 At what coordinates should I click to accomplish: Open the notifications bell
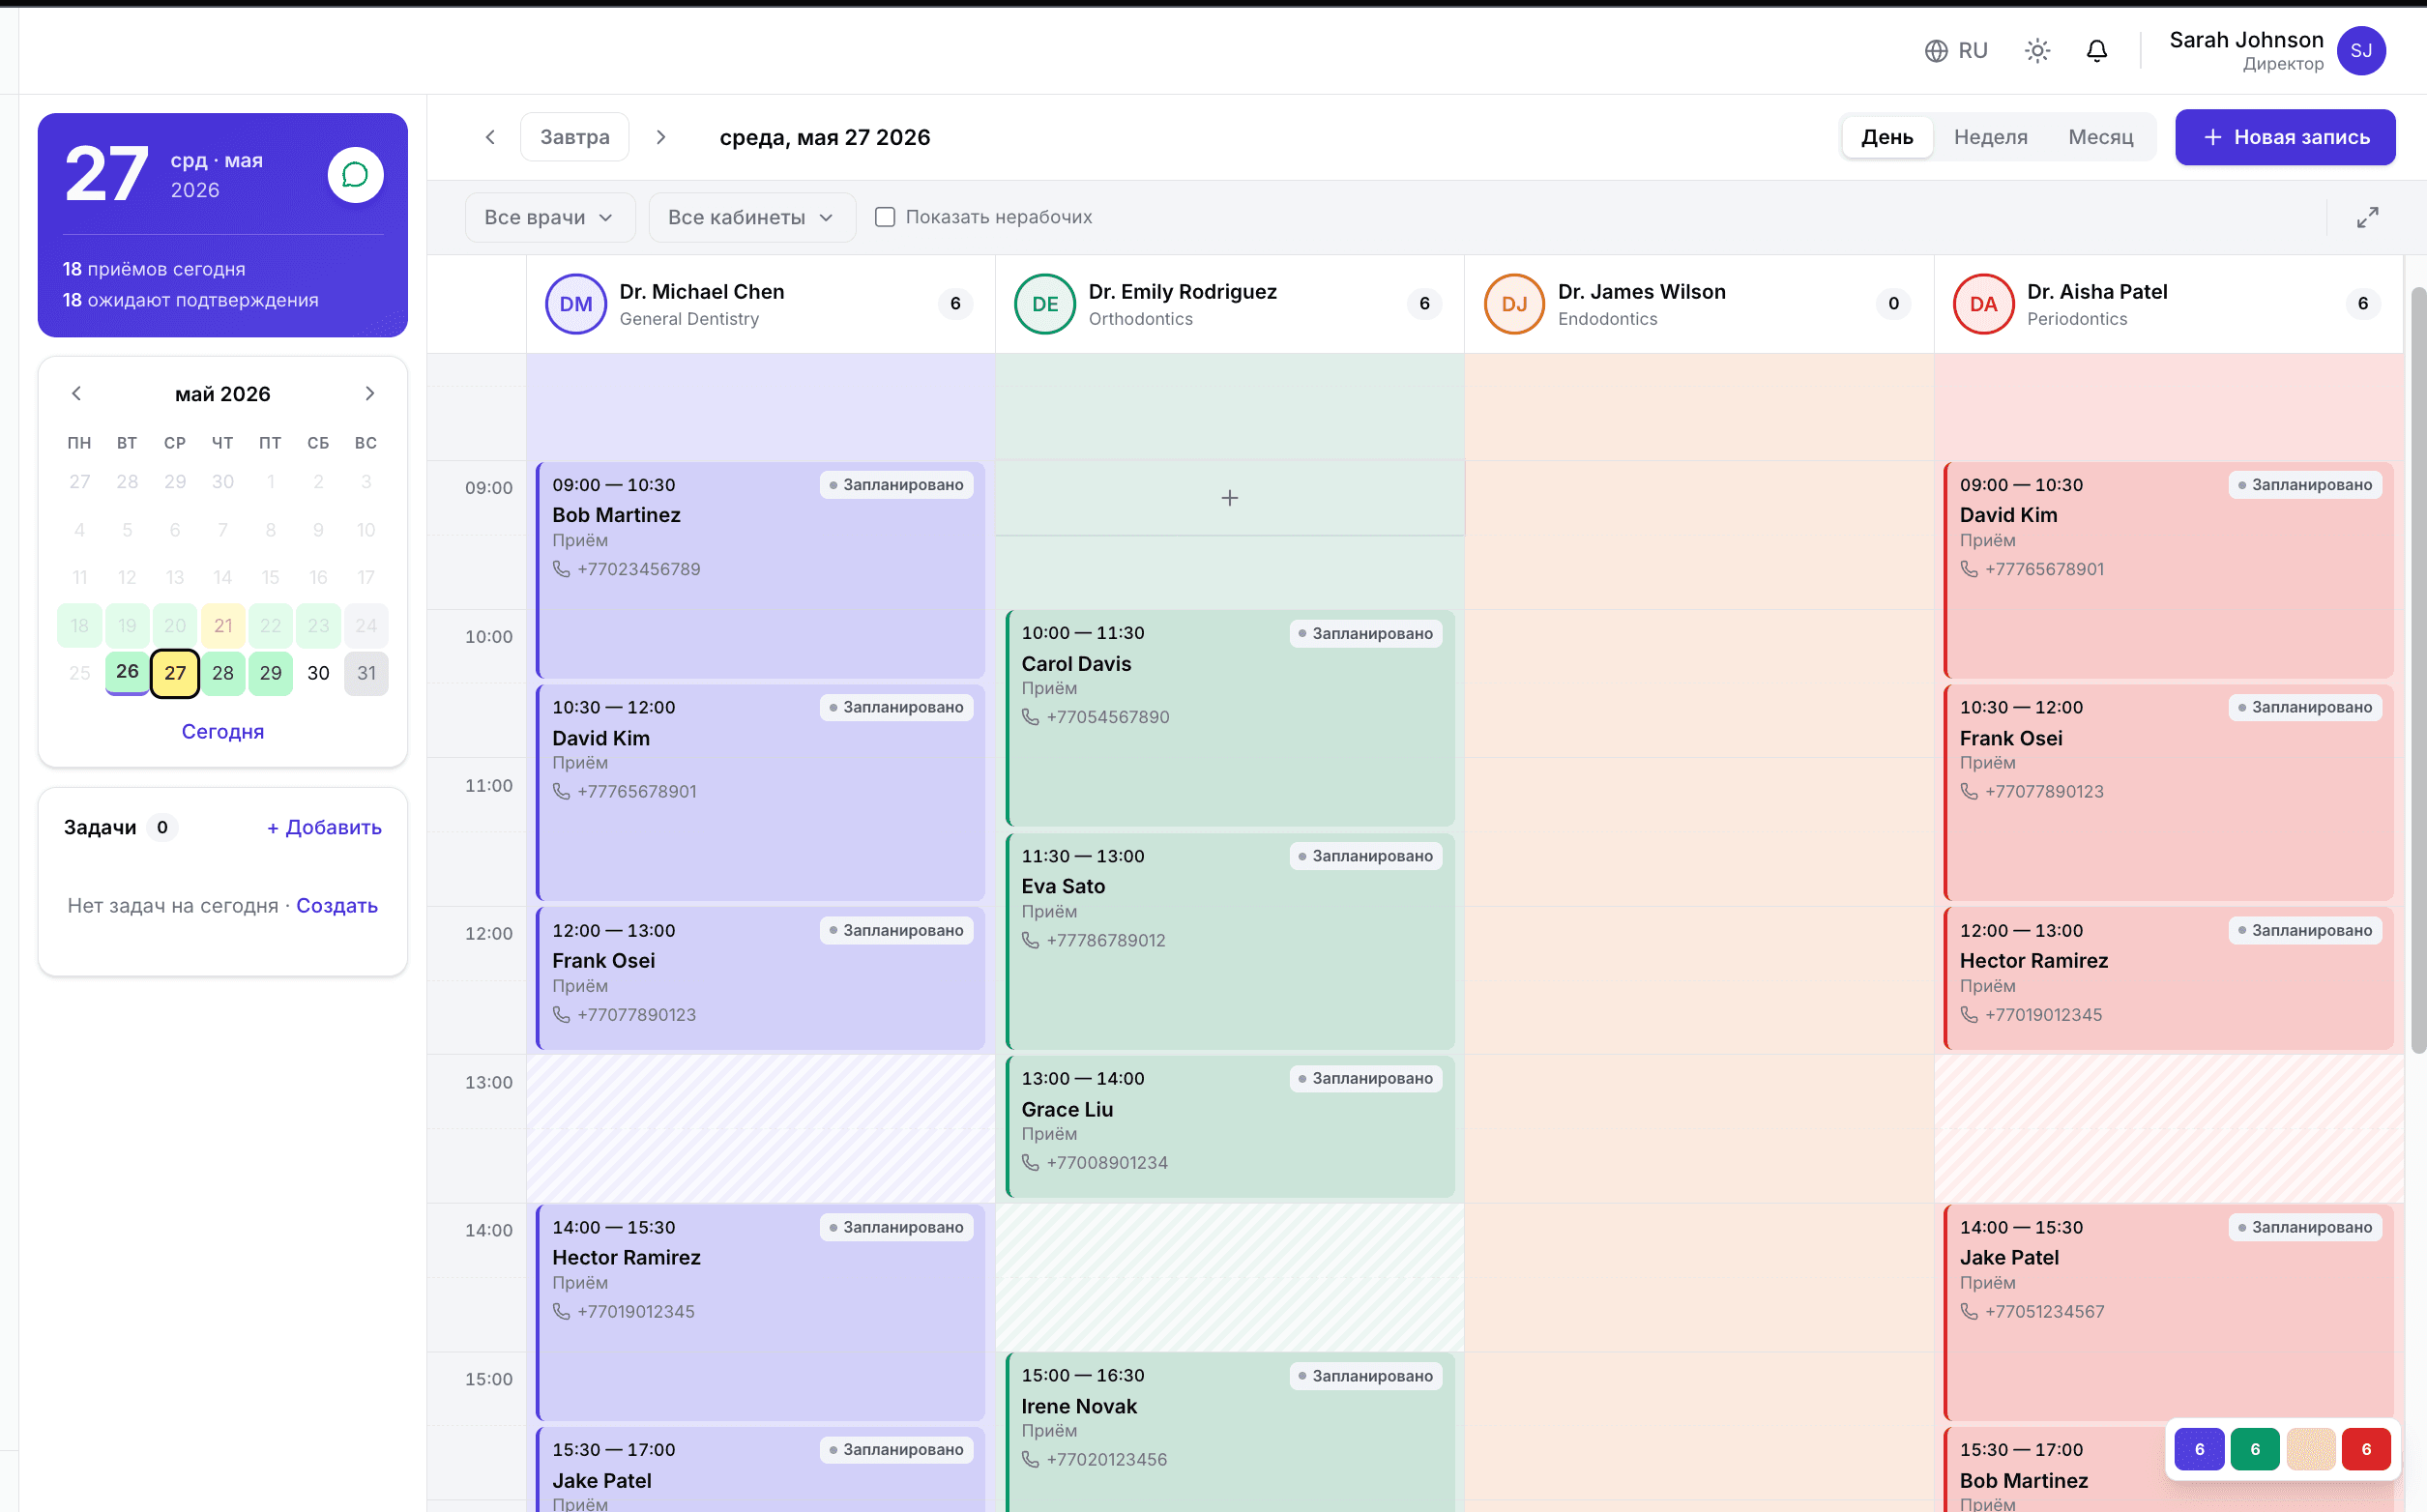2097,51
